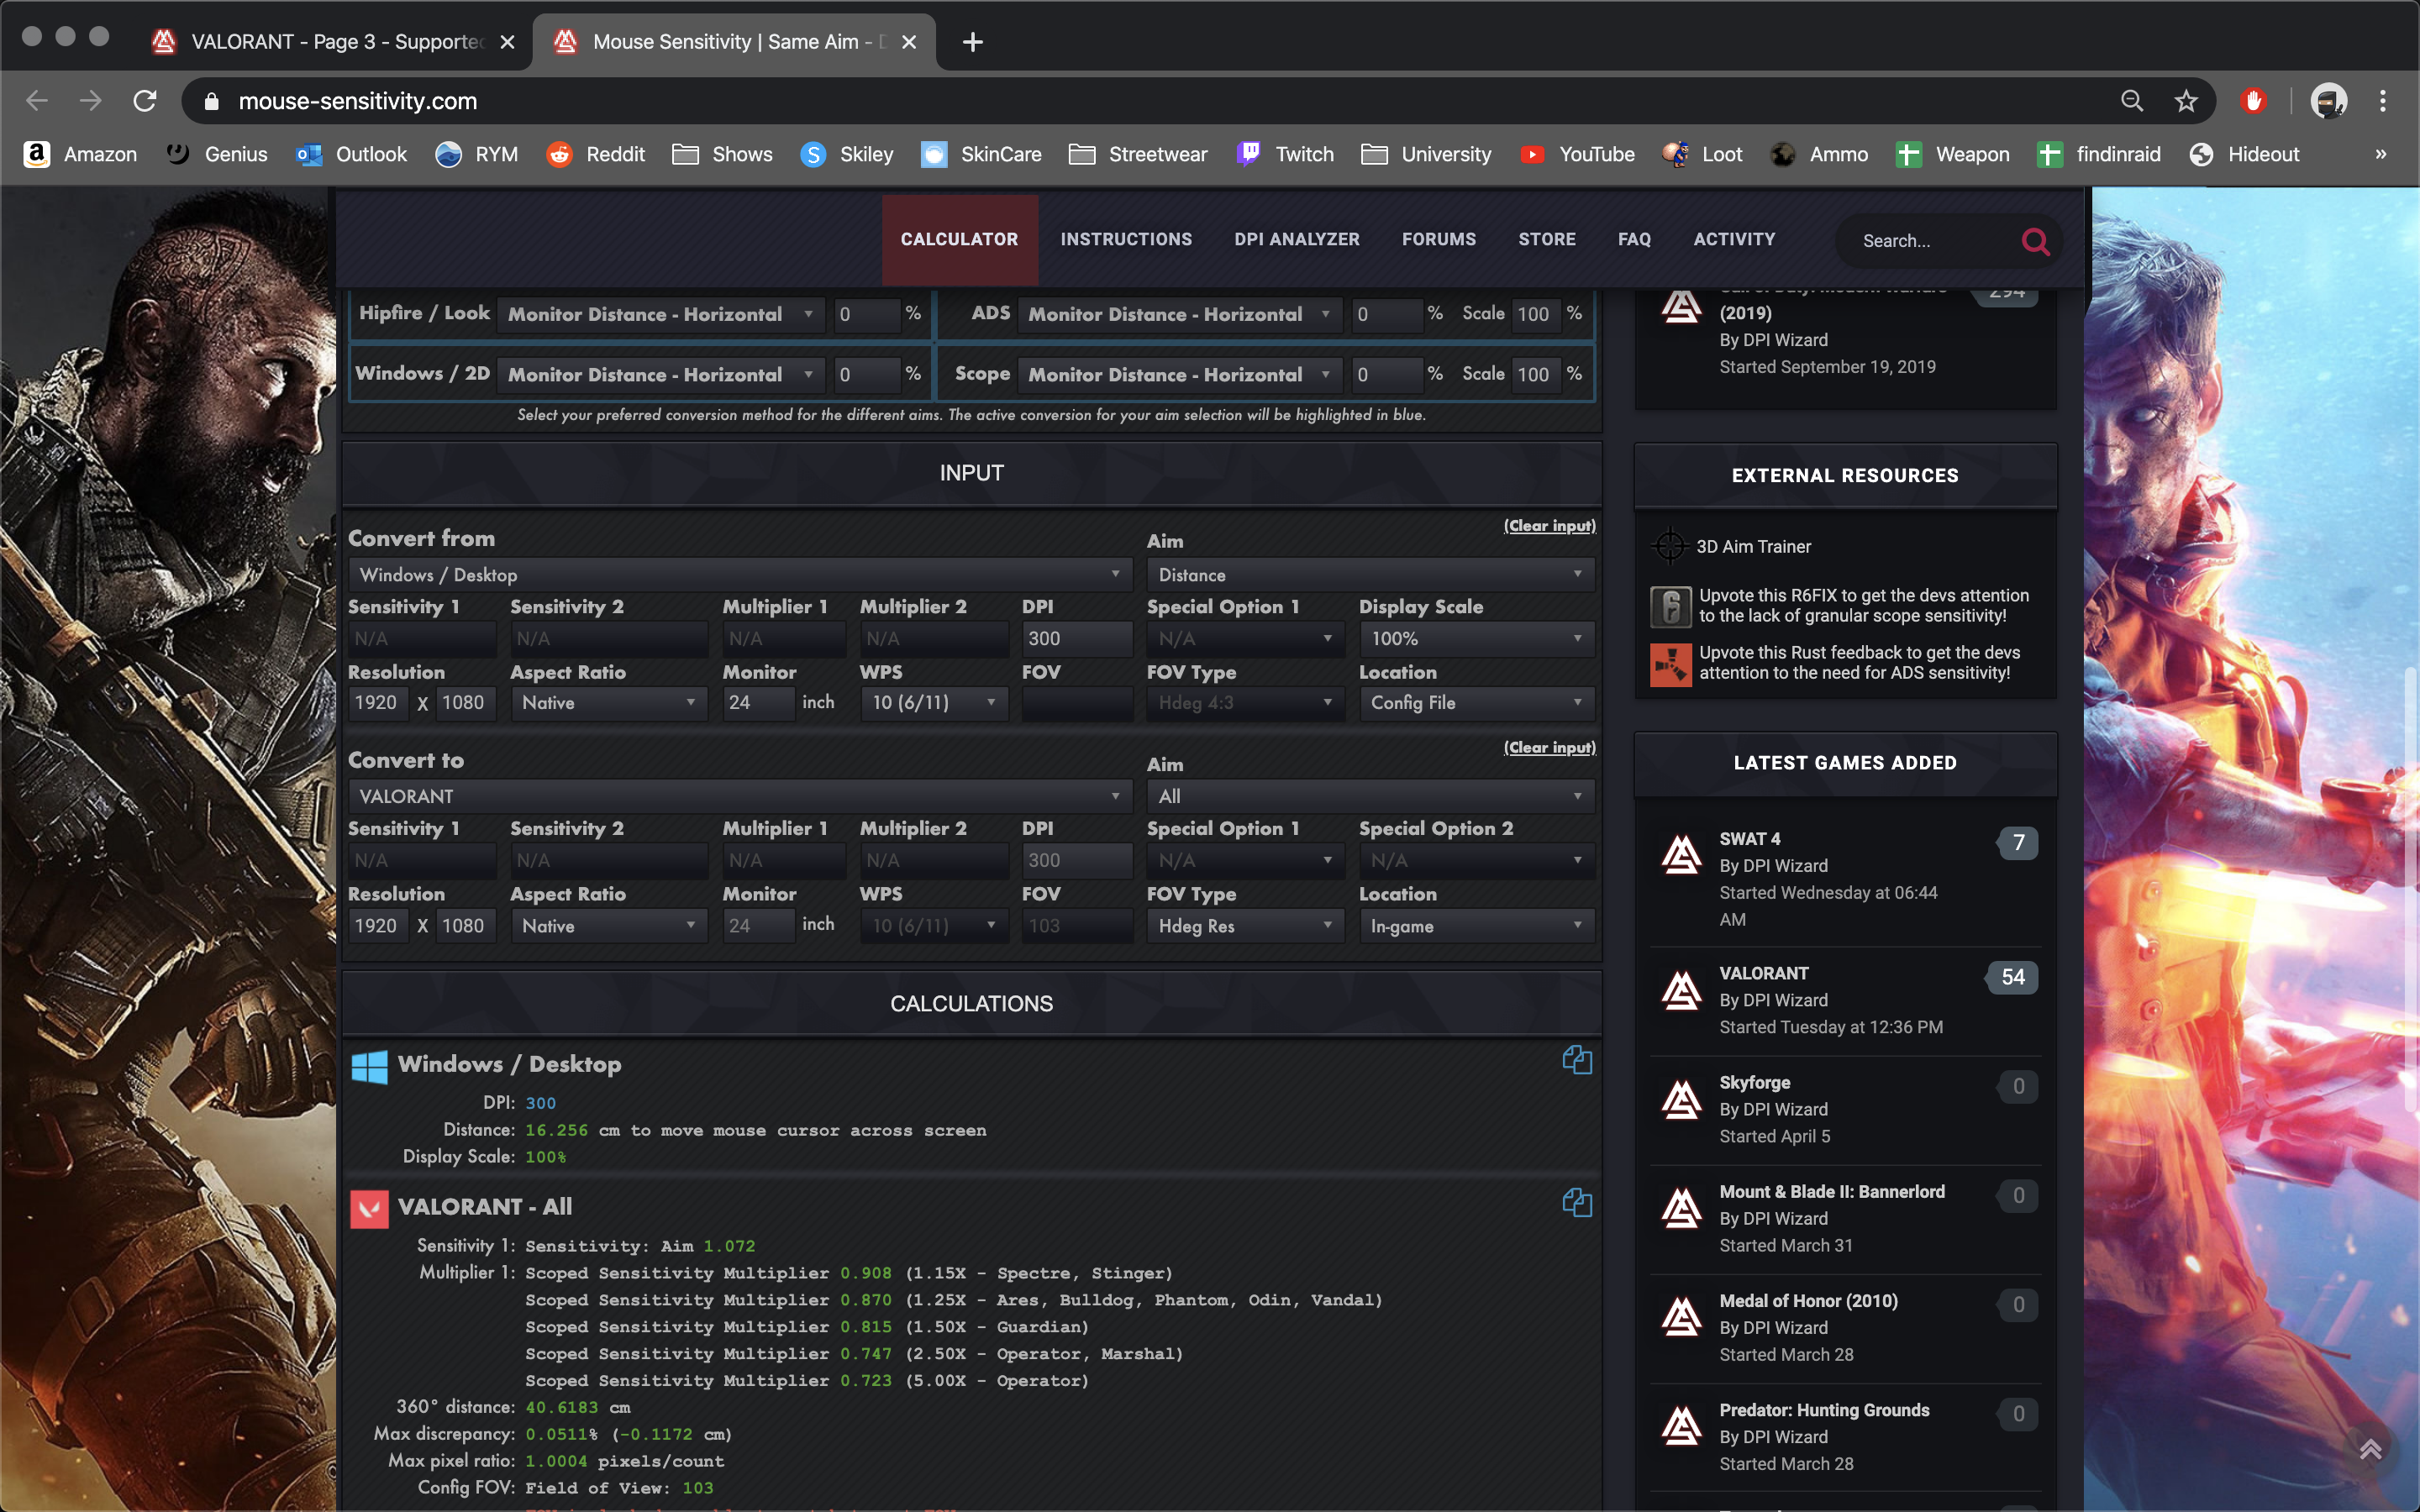2420x1512 pixels.
Task: Open Convert from Aim Distance dropdown
Action: click(1371, 575)
